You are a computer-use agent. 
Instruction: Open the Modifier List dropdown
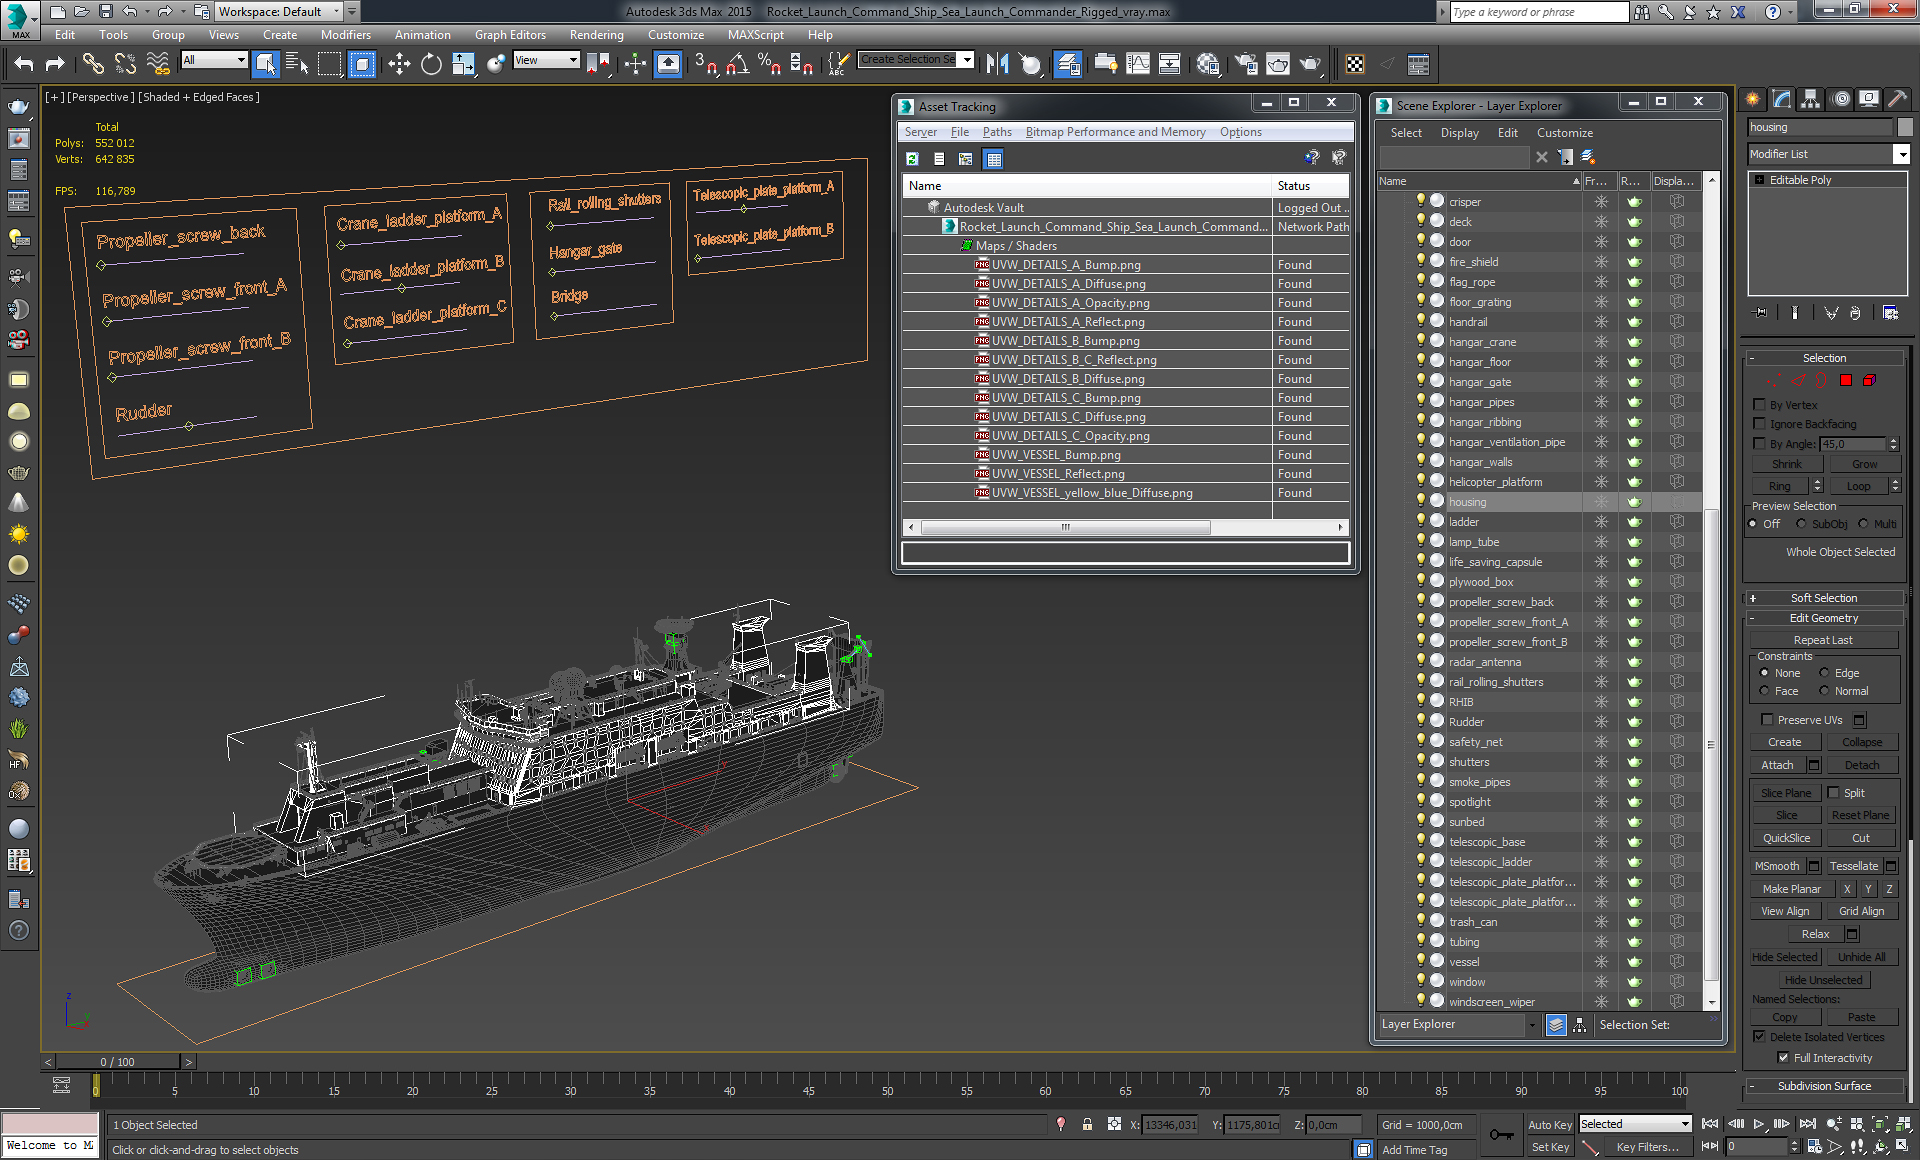pos(1901,154)
